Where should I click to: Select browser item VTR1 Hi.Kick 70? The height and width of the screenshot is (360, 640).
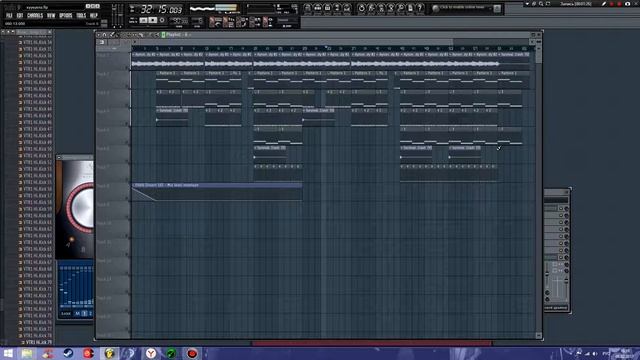(38, 282)
